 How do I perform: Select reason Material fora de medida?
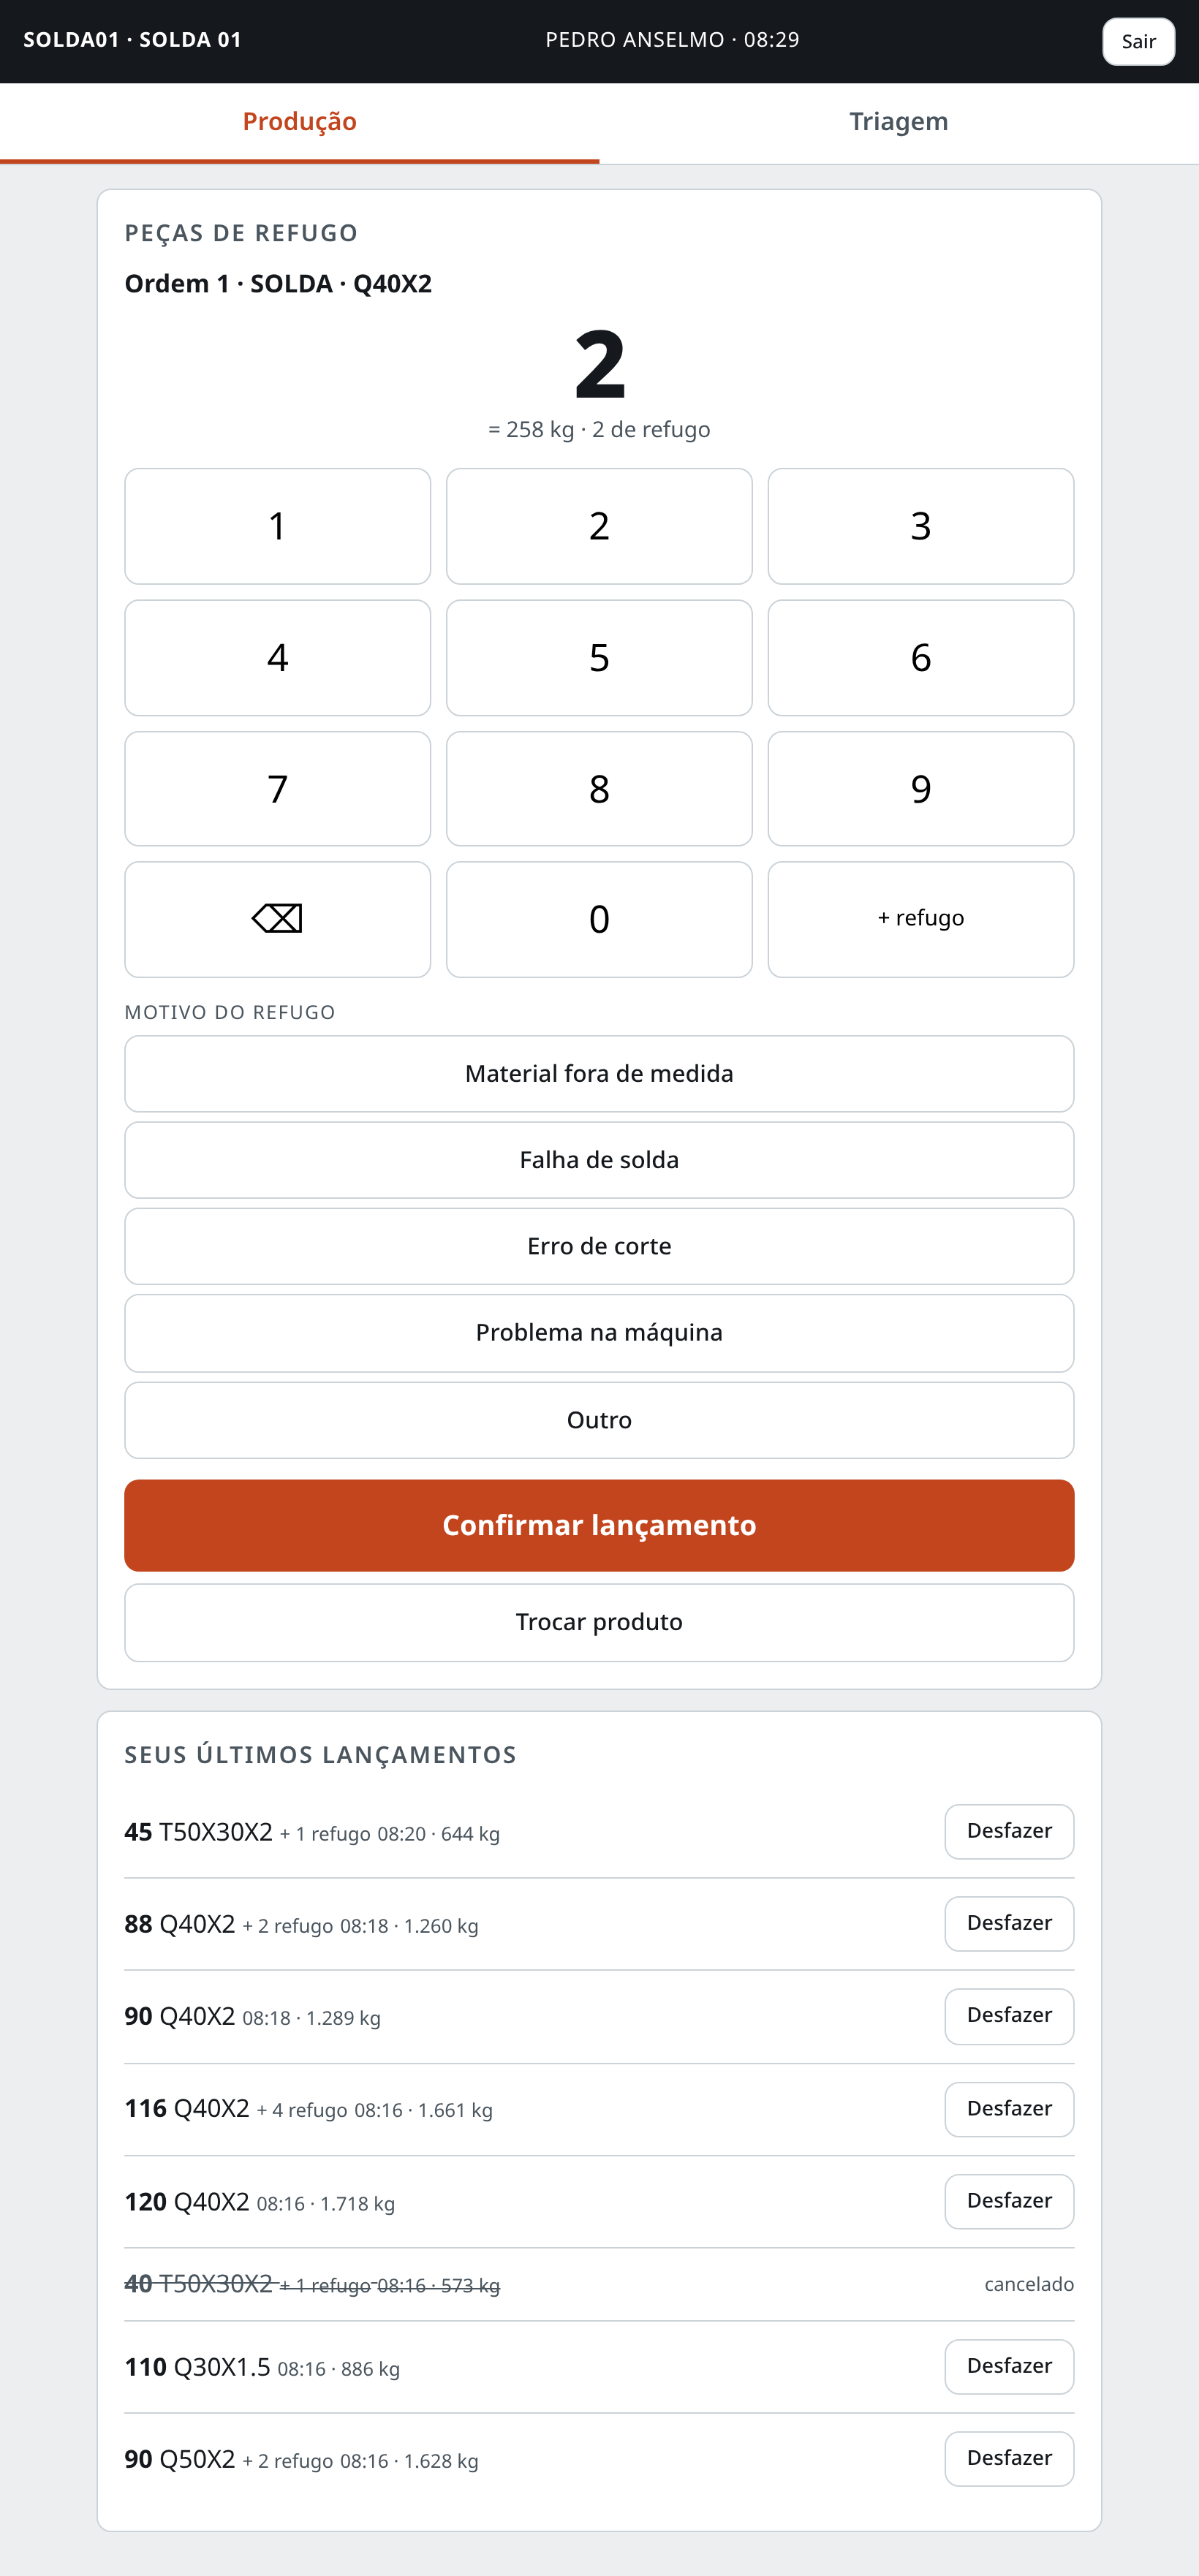click(599, 1074)
